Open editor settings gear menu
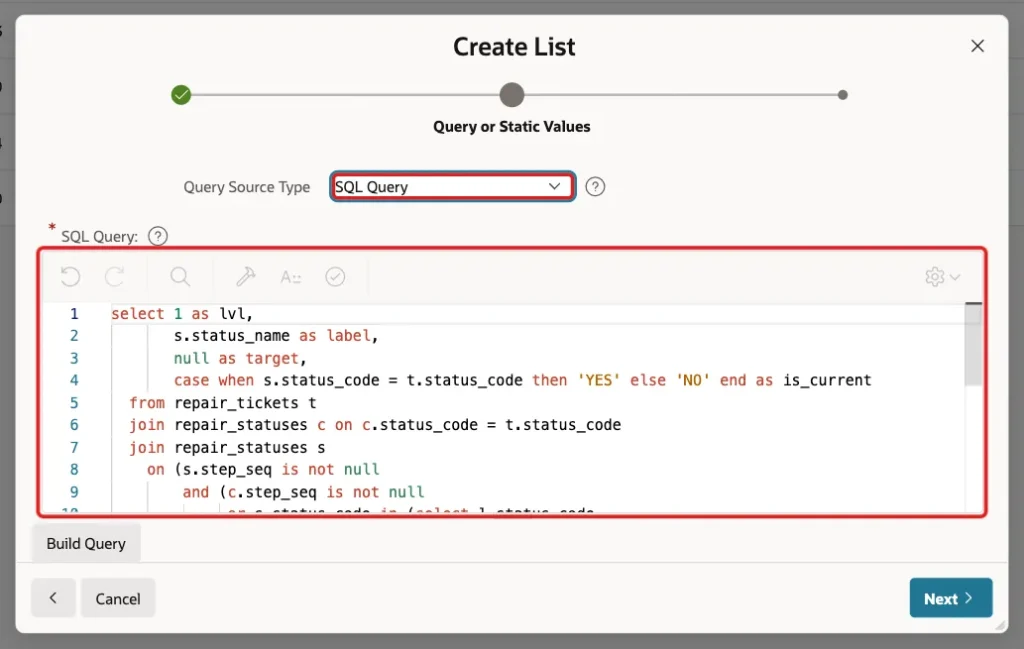The height and width of the screenshot is (649, 1024). pyautogui.click(x=942, y=277)
